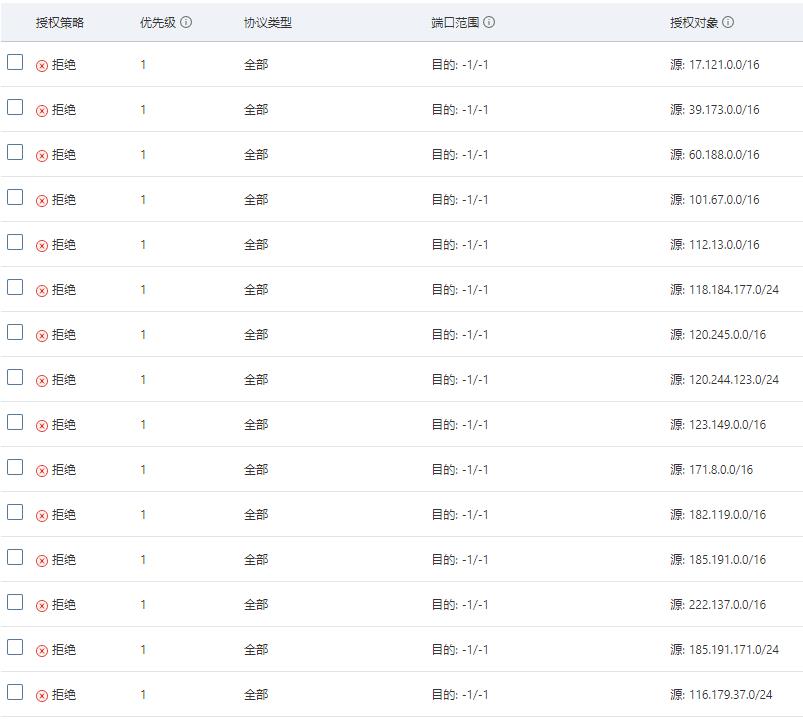Click source address 源: 123.149.0.0/16

[x=718, y=424]
